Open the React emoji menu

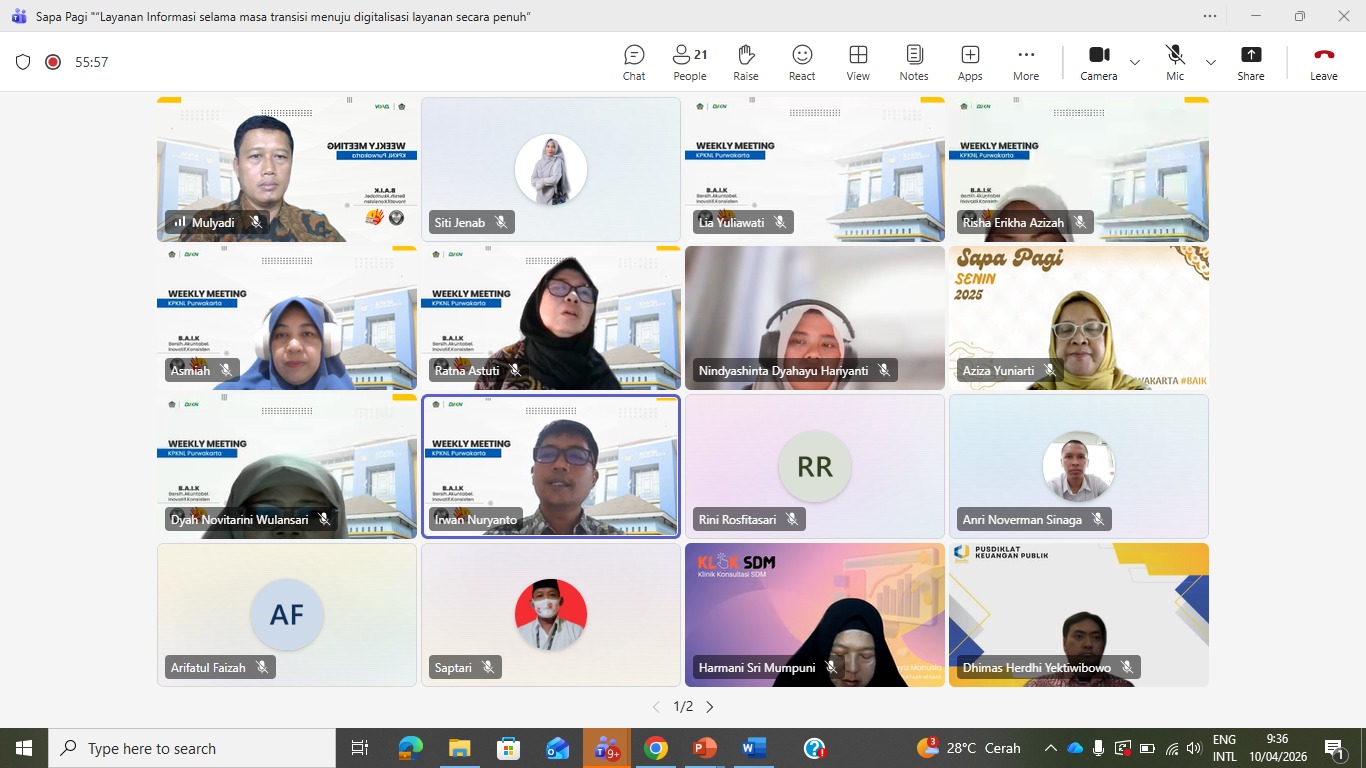[x=802, y=62]
